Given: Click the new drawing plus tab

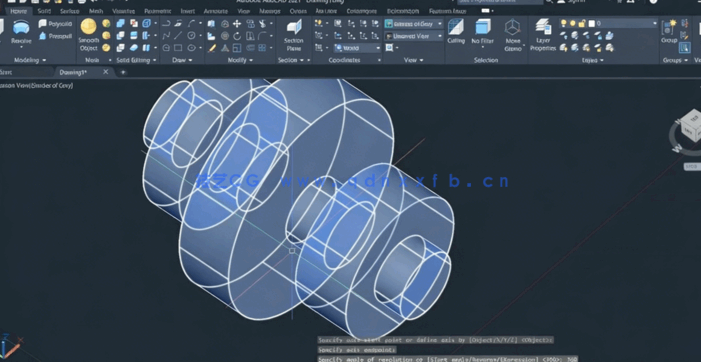Looking at the screenshot, I should coord(123,72).
